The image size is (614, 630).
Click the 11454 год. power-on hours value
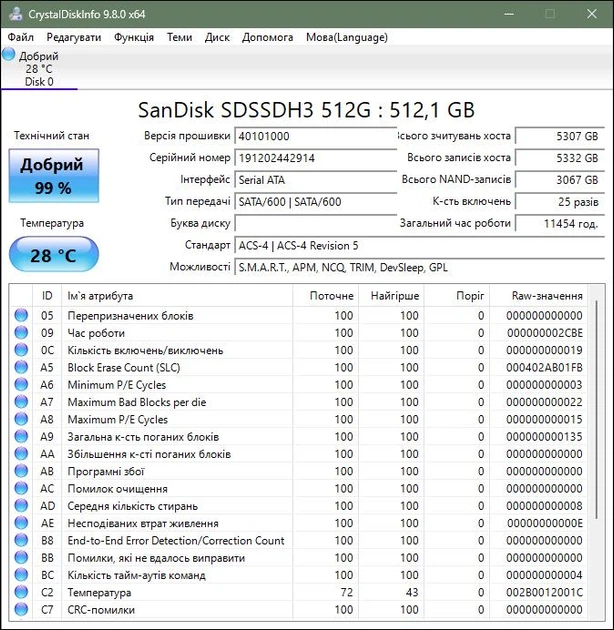560,223
